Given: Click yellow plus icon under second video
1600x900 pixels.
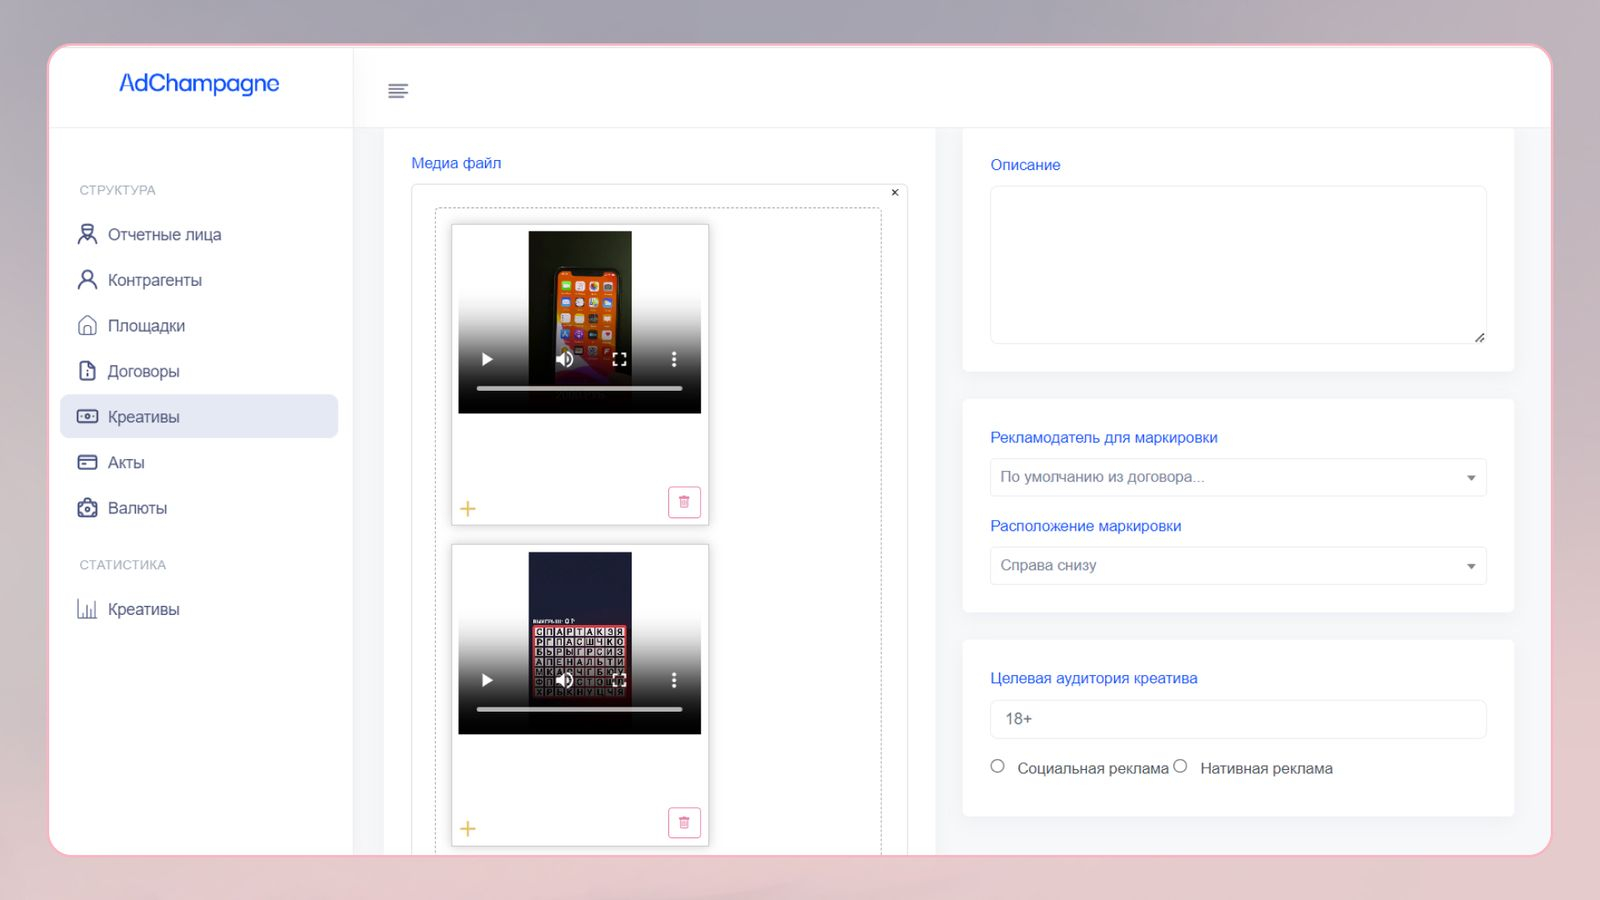Looking at the screenshot, I should click(x=468, y=829).
